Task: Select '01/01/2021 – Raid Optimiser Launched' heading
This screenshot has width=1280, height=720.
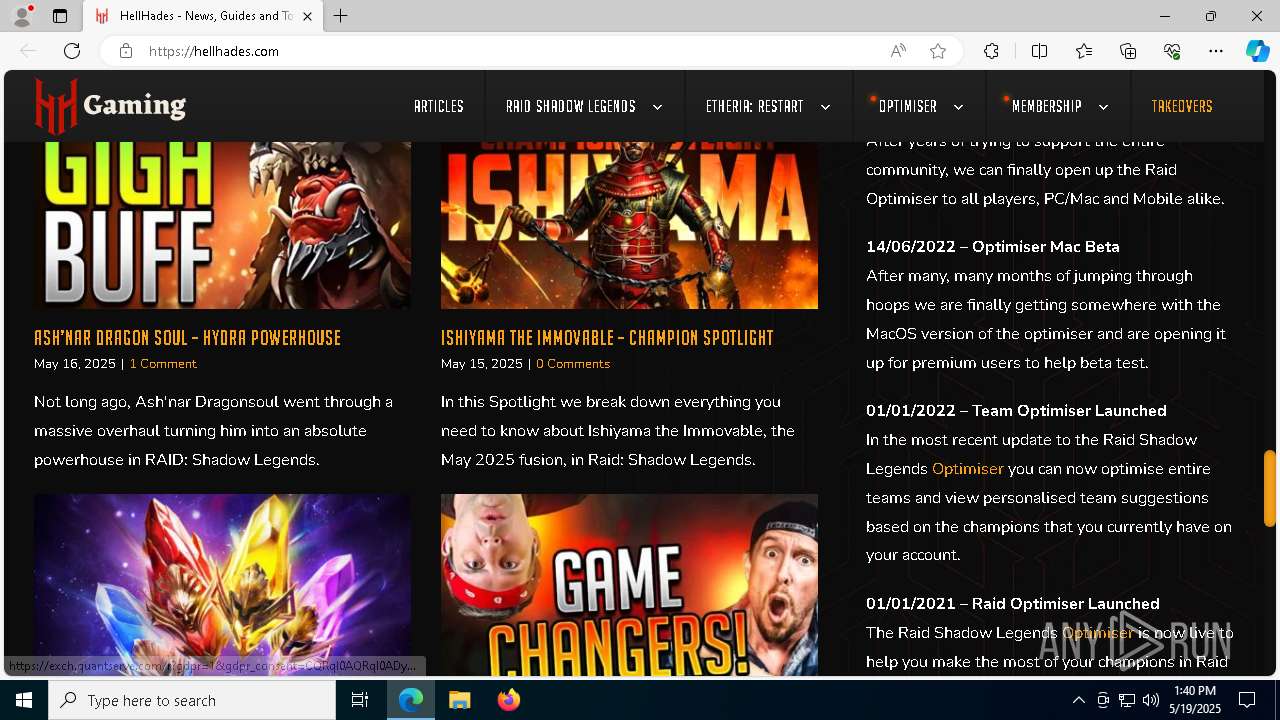Action: (1013, 604)
